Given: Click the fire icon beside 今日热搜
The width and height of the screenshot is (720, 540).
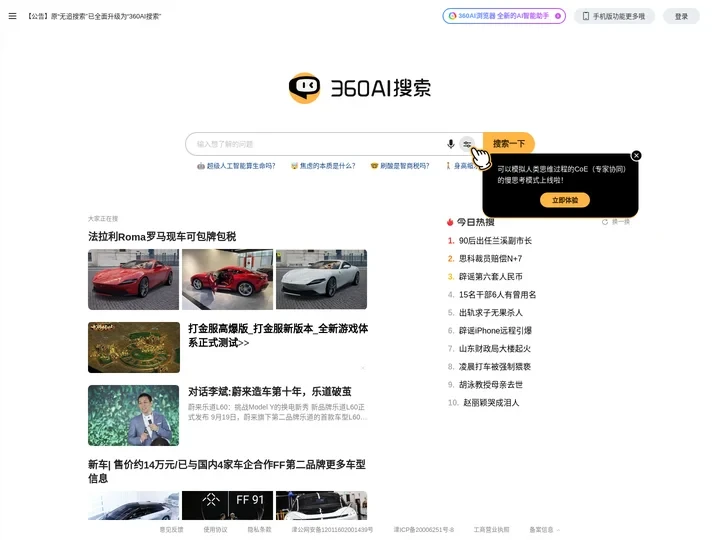Looking at the screenshot, I should coord(450,222).
